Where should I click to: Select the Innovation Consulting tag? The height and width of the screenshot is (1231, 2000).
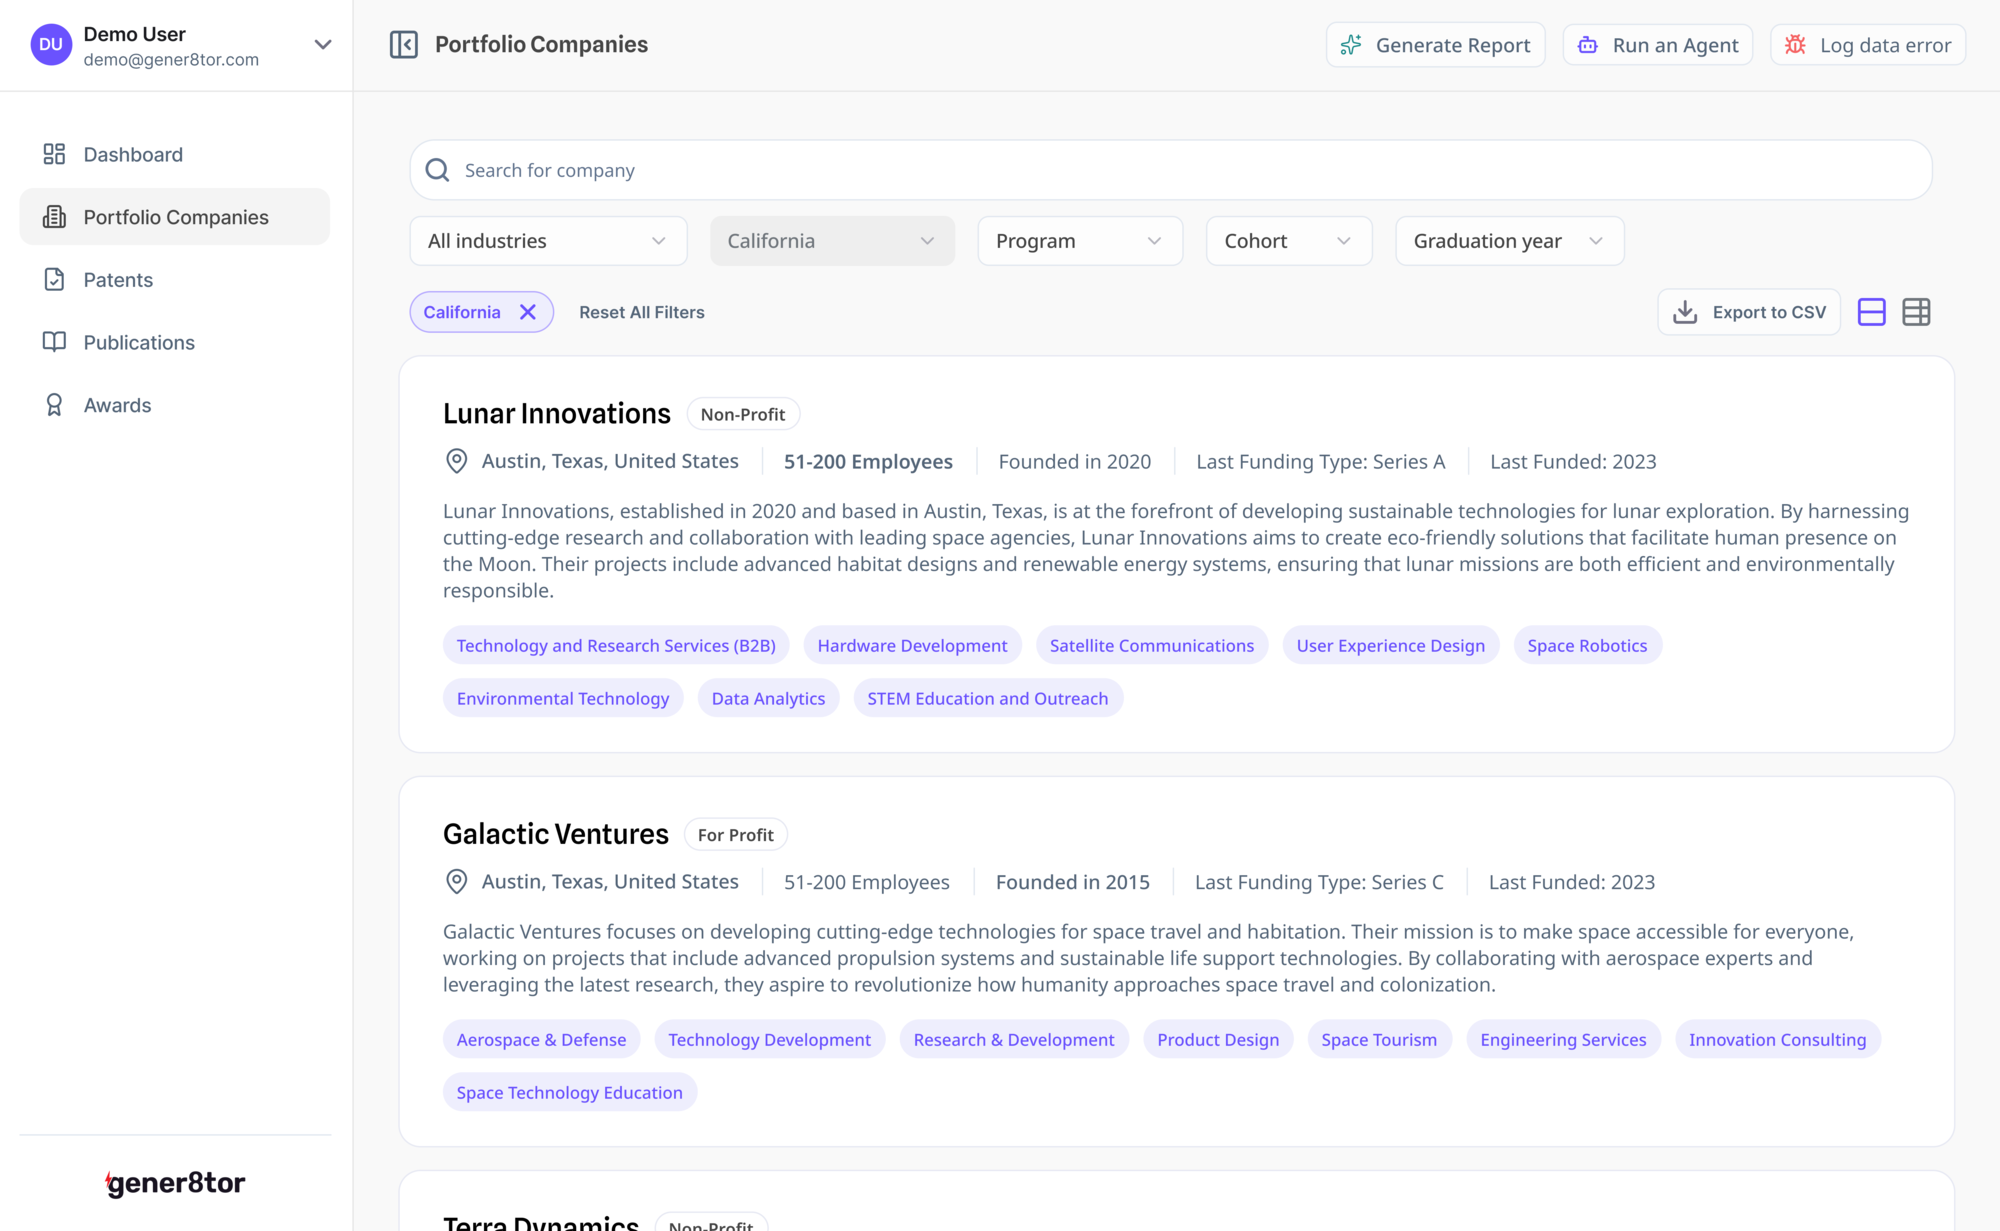tap(1777, 1039)
